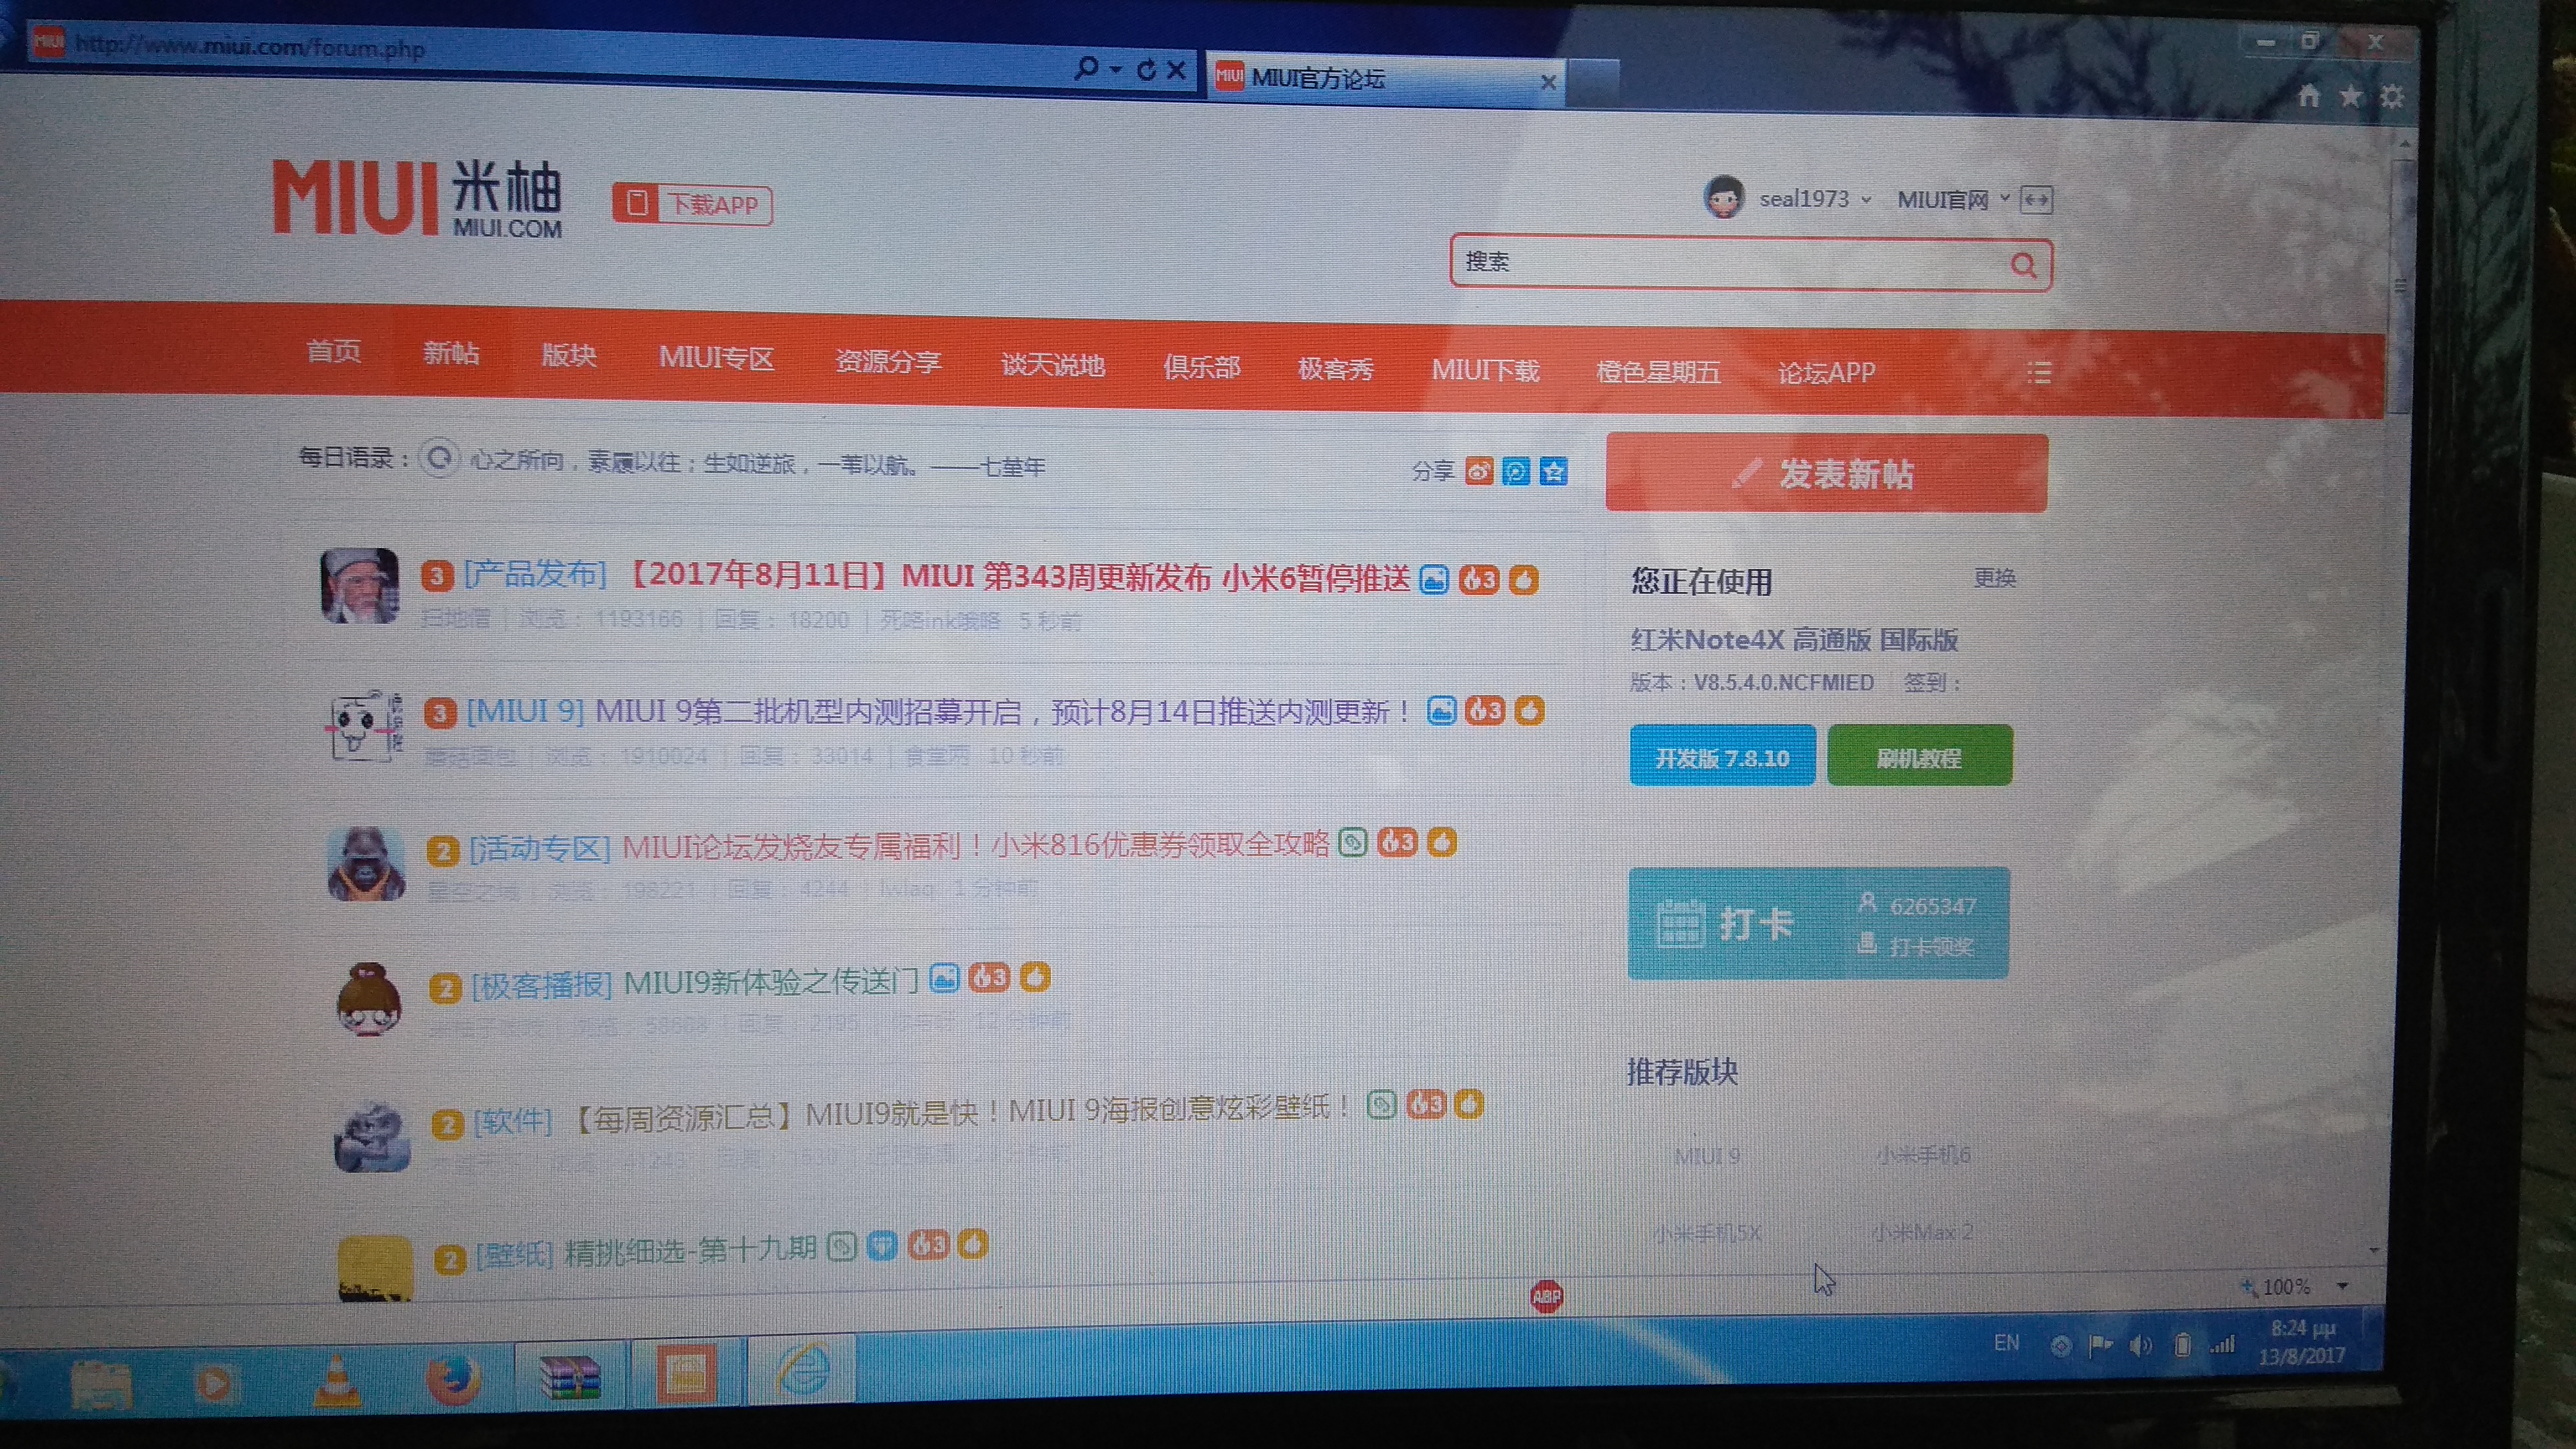The width and height of the screenshot is (2576, 1449).
Task: Open the hamburger menu in orange navbar
Action: [x=2039, y=373]
